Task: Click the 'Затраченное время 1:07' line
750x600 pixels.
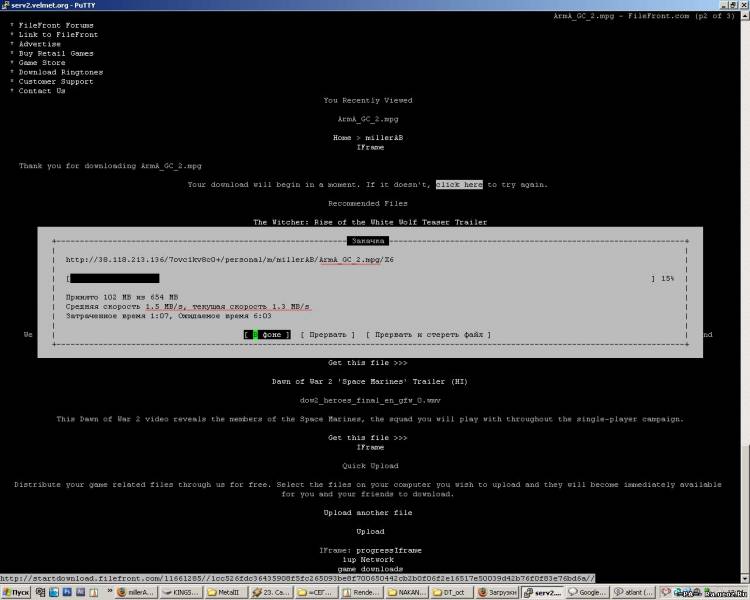Action: 168,316
